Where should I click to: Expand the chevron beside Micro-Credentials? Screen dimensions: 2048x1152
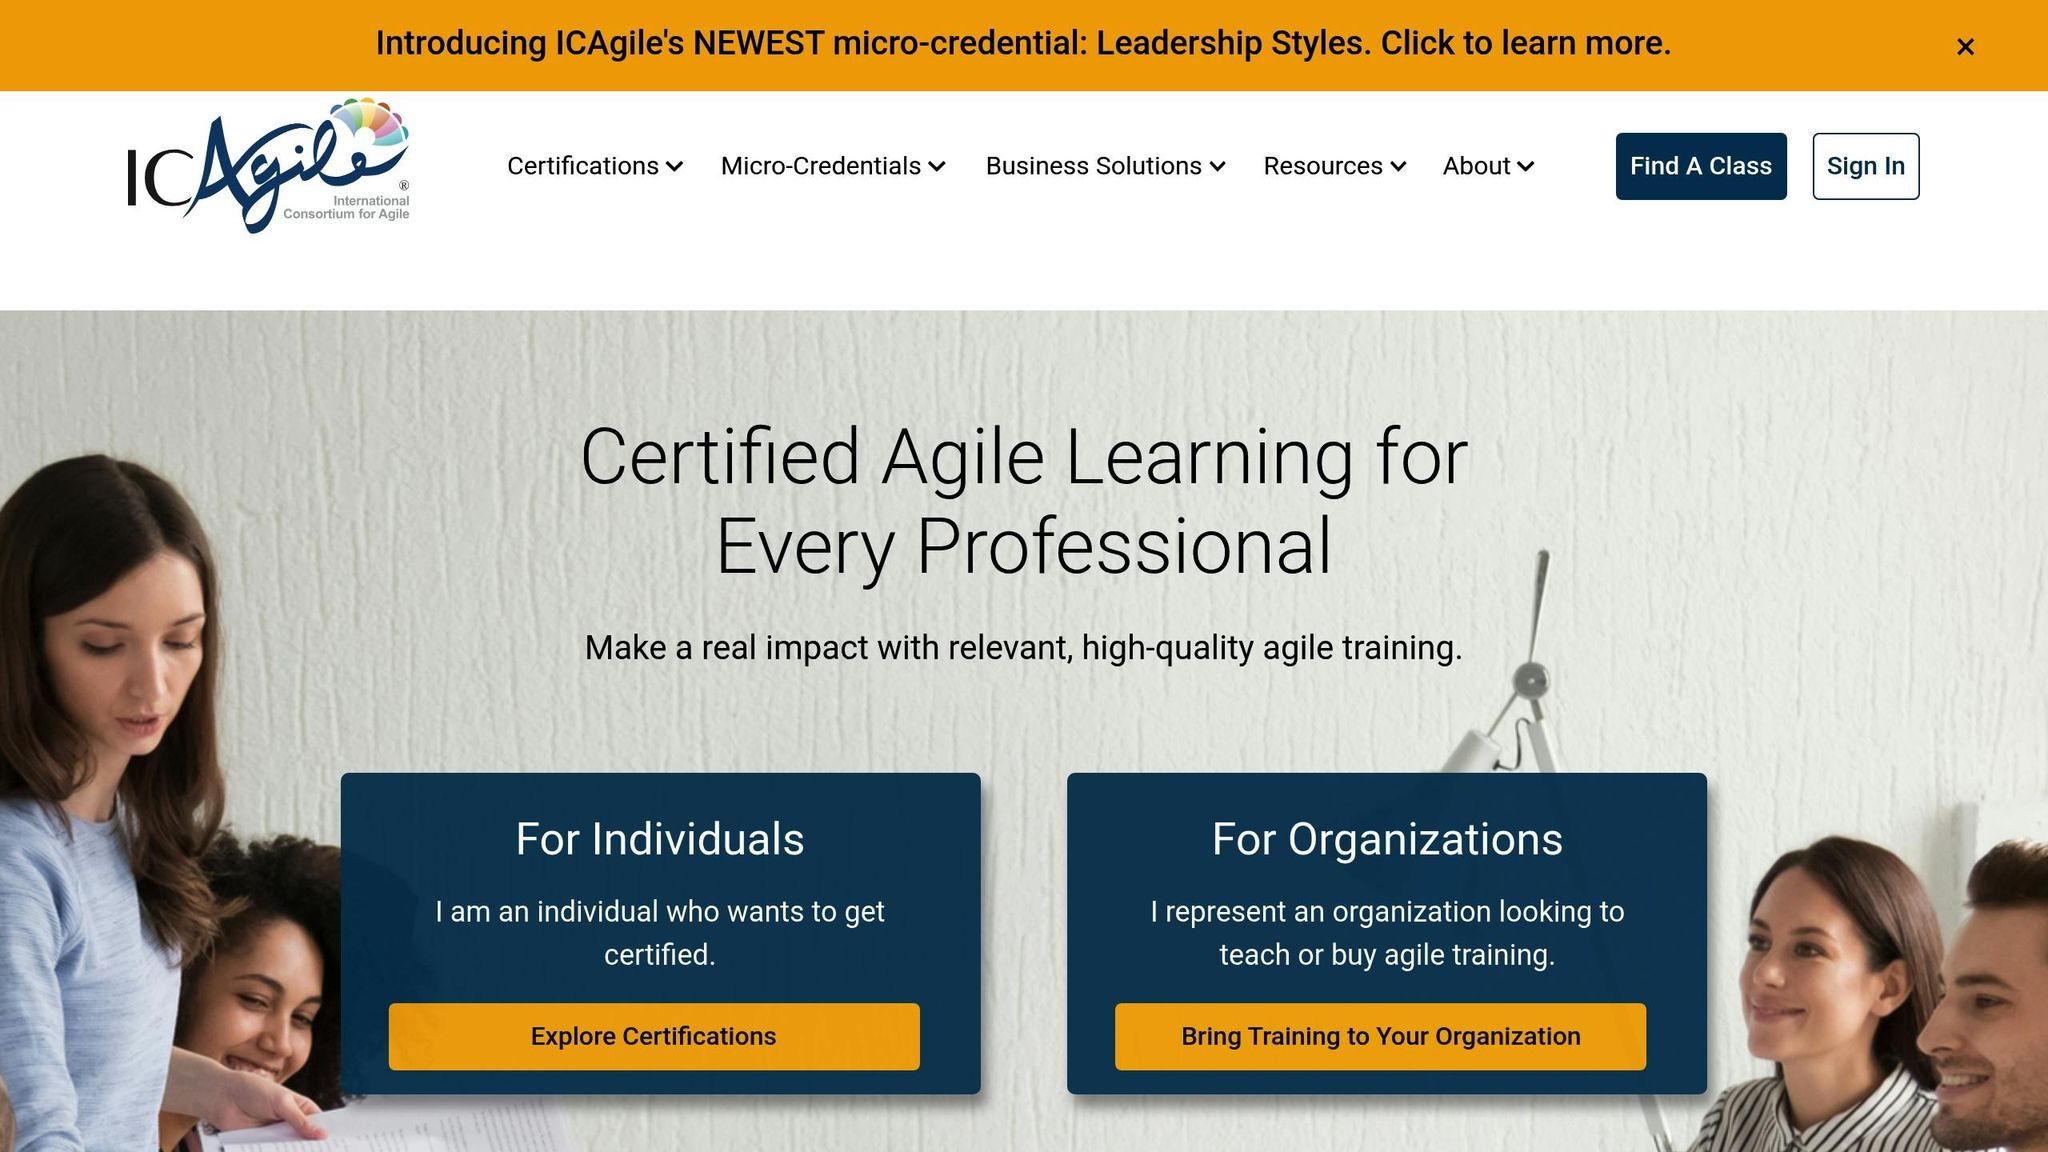pyautogui.click(x=937, y=167)
